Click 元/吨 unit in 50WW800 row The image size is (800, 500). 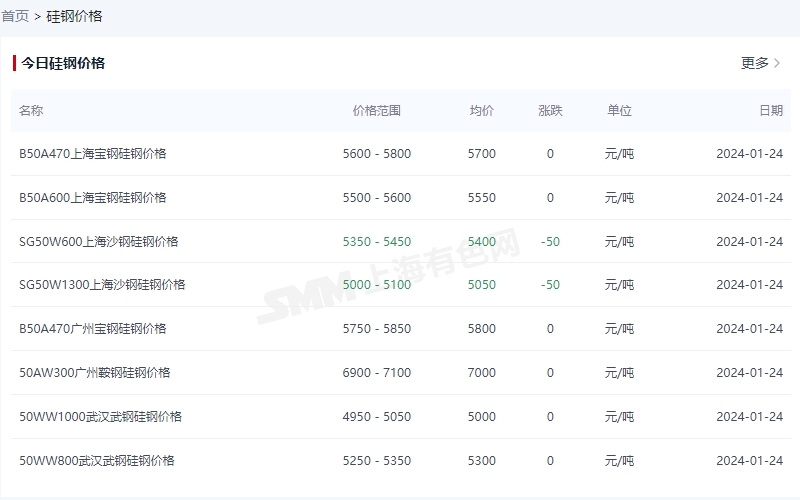coord(619,461)
